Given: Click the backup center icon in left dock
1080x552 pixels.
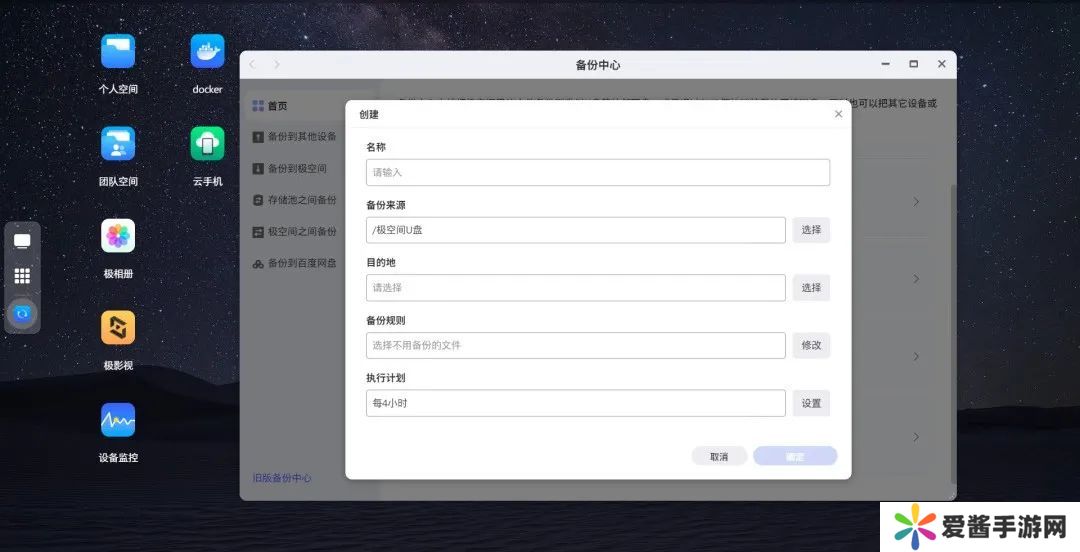Looking at the screenshot, I should [22, 313].
